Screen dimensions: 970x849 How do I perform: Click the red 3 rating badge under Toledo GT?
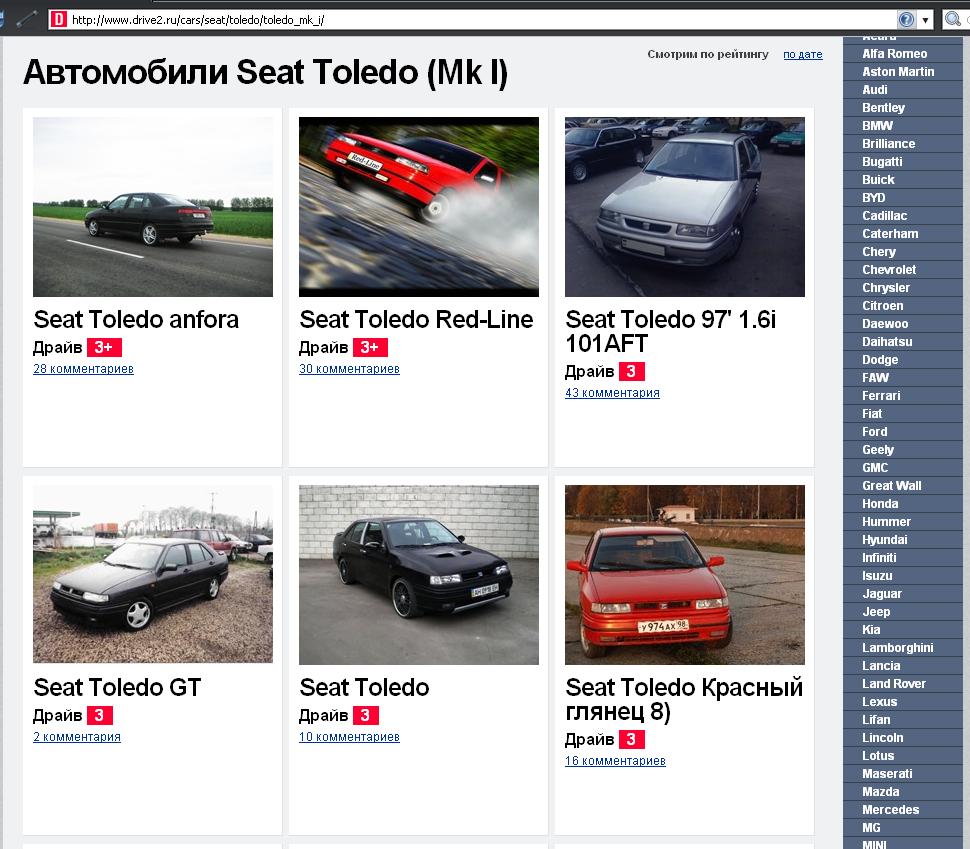coord(100,715)
